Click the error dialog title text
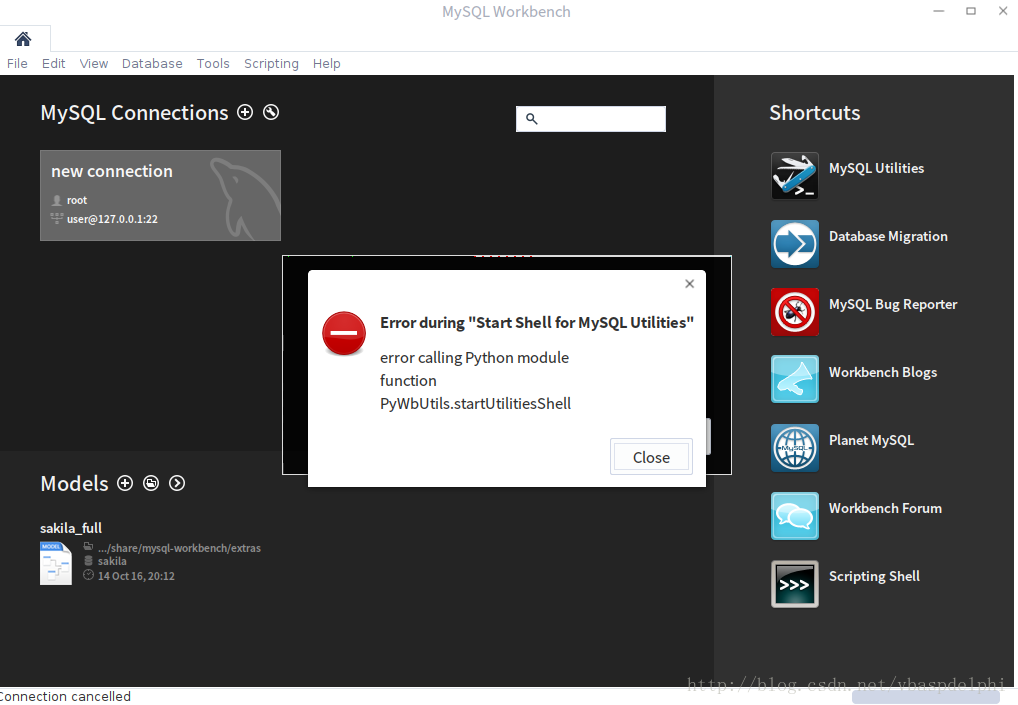 pos(537,323)
